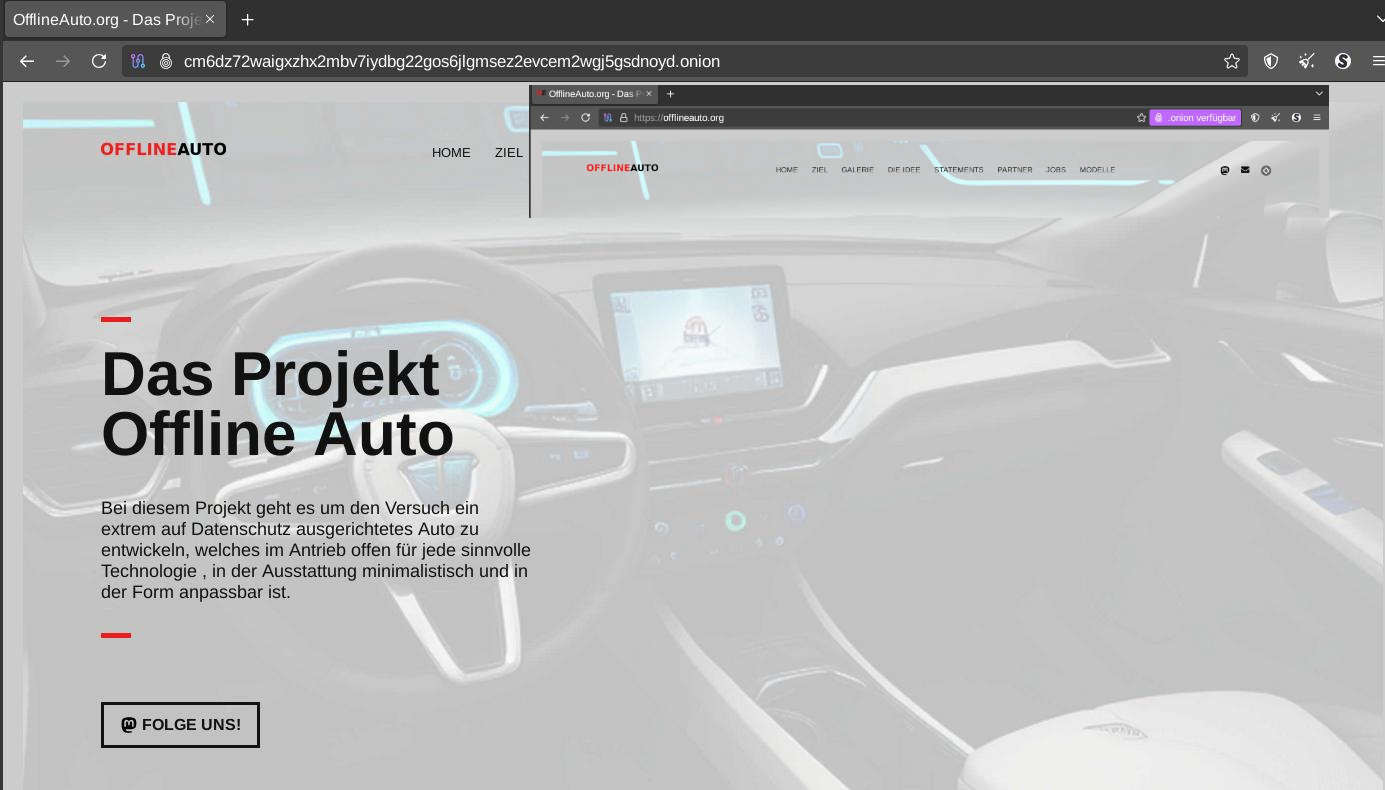Image resolution: width=1385 pixels, height=790 pixels.
Task: Open Tor circuit icon in inset window
Action: 608,117
